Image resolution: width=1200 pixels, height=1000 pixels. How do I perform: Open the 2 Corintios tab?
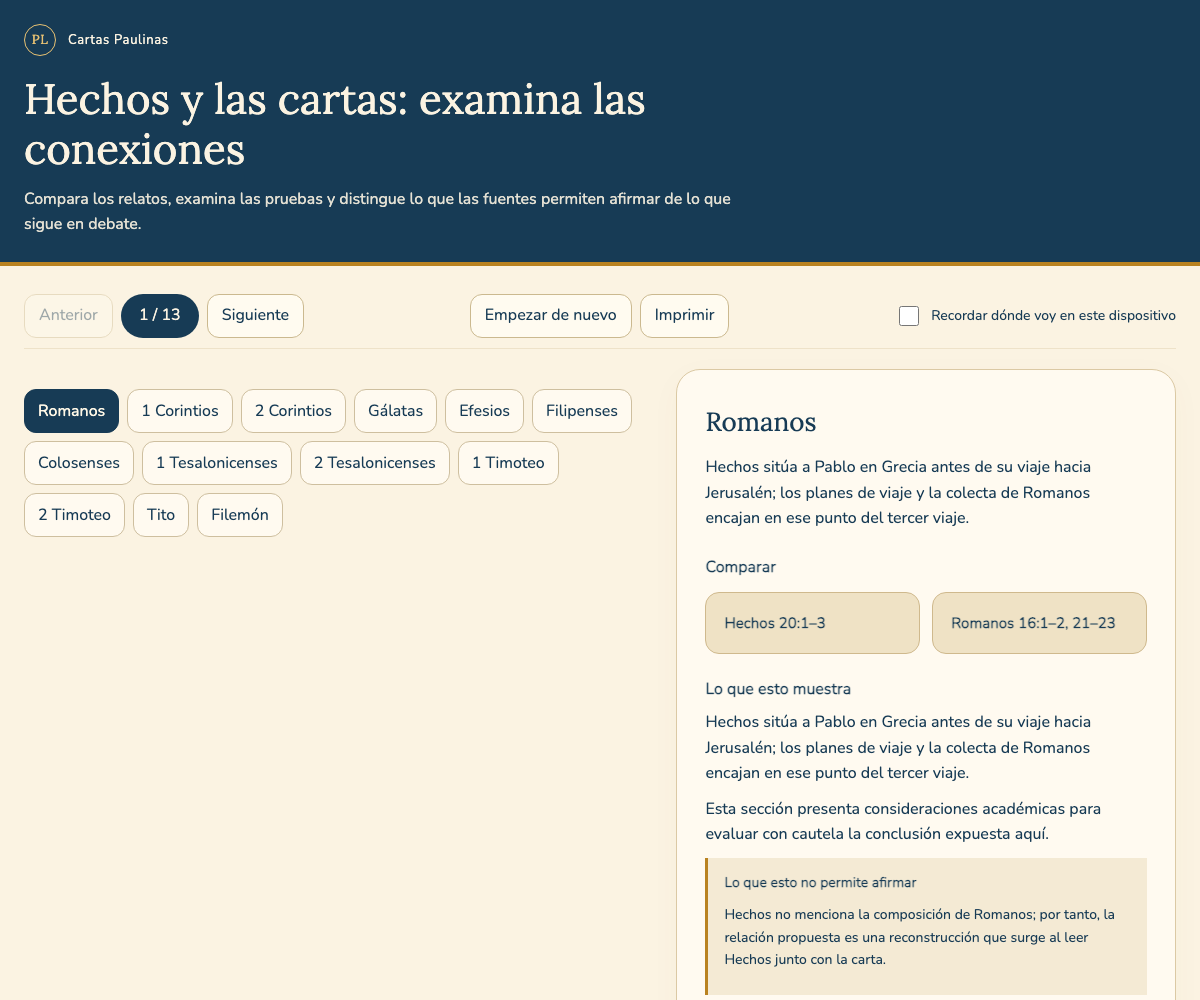coord(294,411)
